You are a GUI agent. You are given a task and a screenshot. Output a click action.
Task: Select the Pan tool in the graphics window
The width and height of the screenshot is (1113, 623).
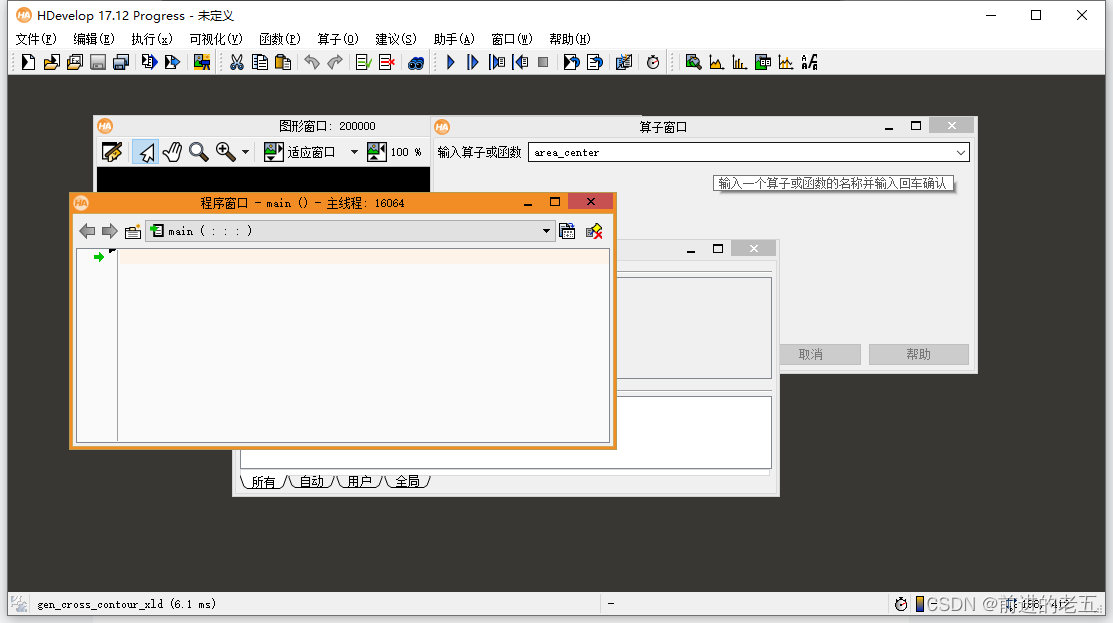point(172,152)
